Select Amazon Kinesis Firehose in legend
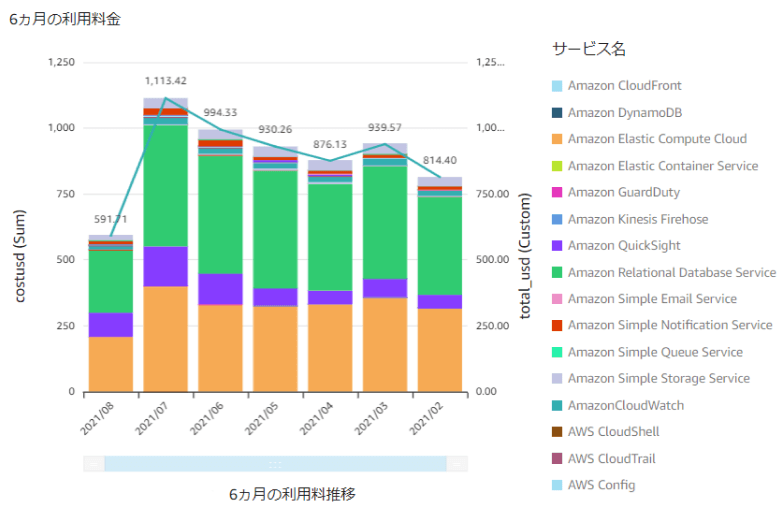This screenshot has width=783, height=508. click(x=637, y=219)
